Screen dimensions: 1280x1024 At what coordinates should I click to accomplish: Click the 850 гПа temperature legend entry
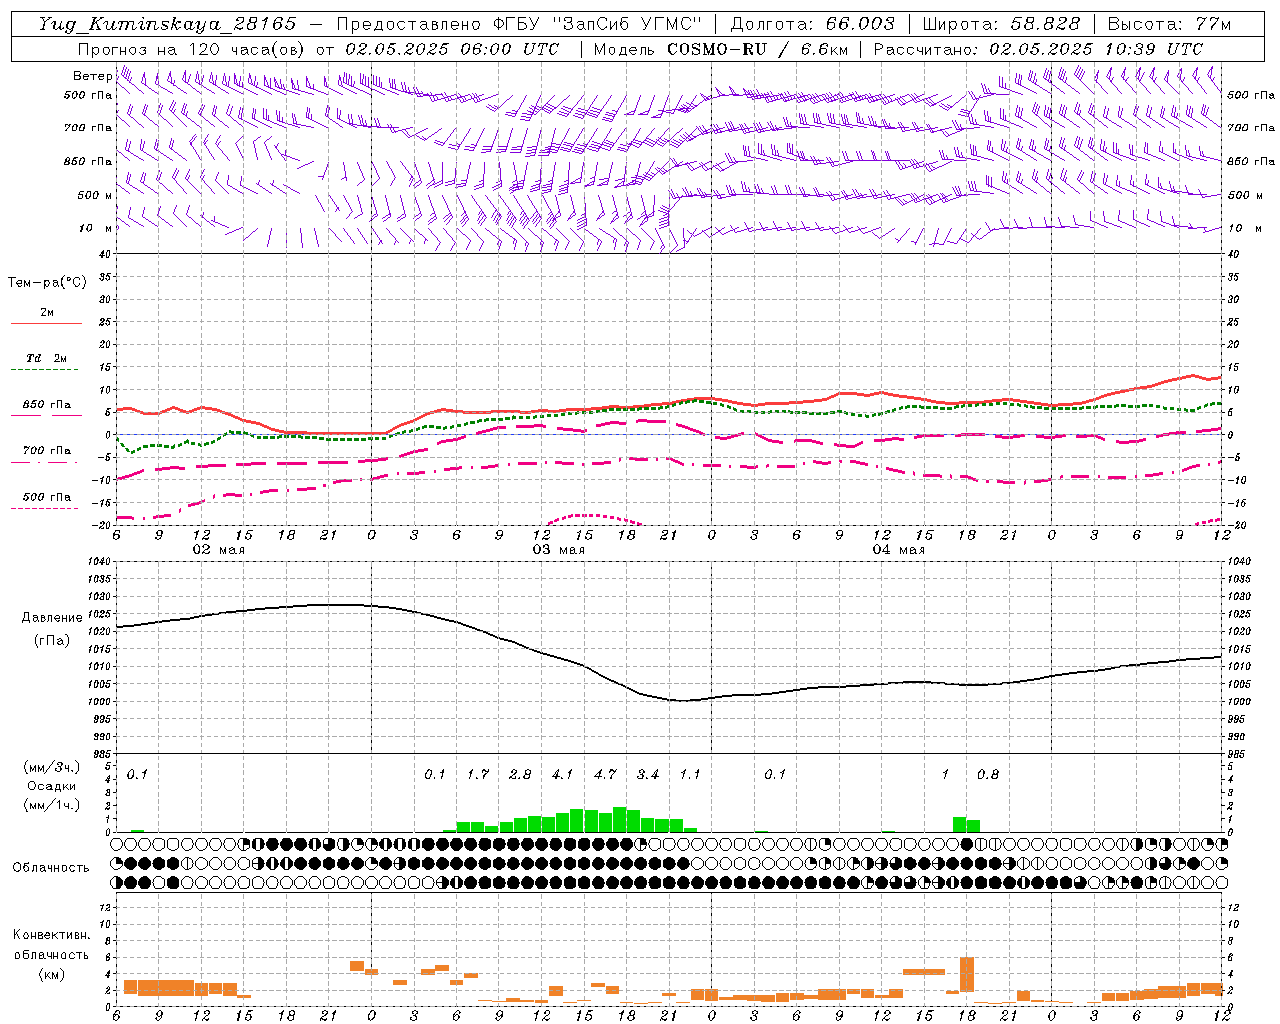point(47,405)
